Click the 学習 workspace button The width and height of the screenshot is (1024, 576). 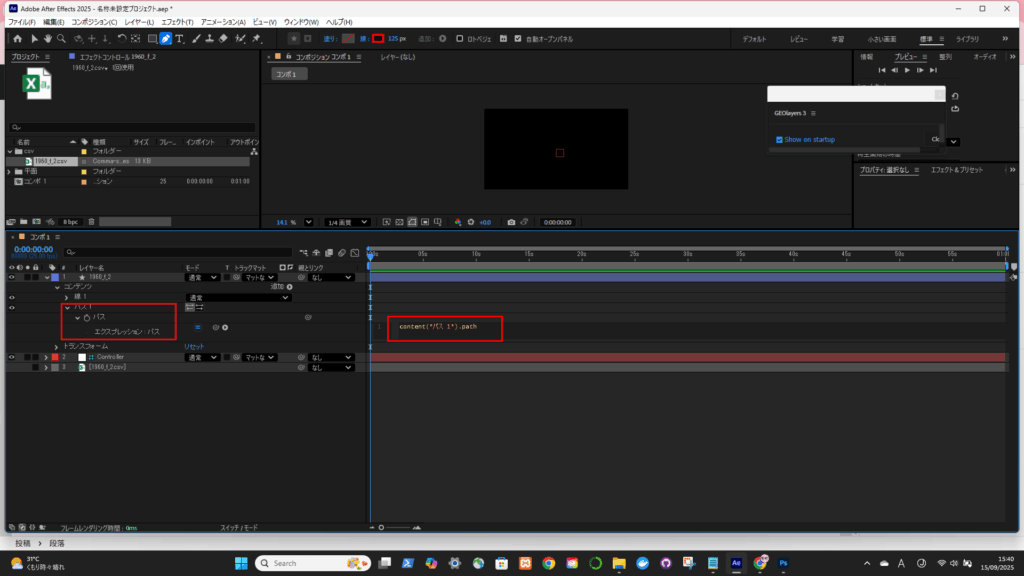(837, 39)
